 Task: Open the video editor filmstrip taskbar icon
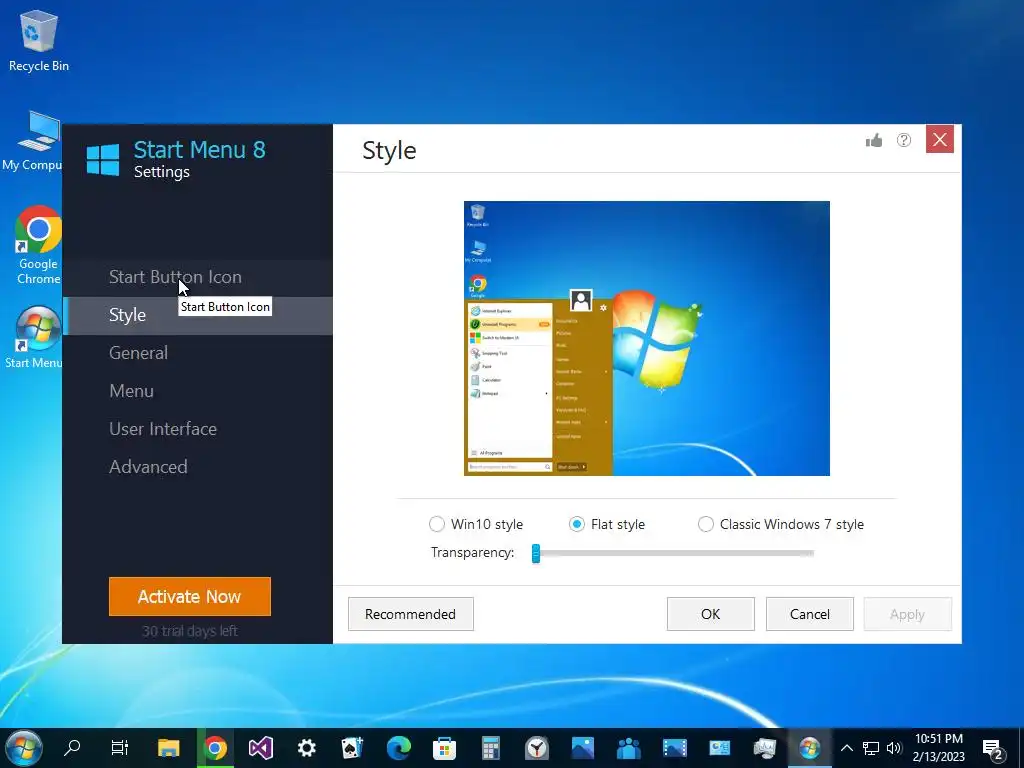tap(675, 748)
